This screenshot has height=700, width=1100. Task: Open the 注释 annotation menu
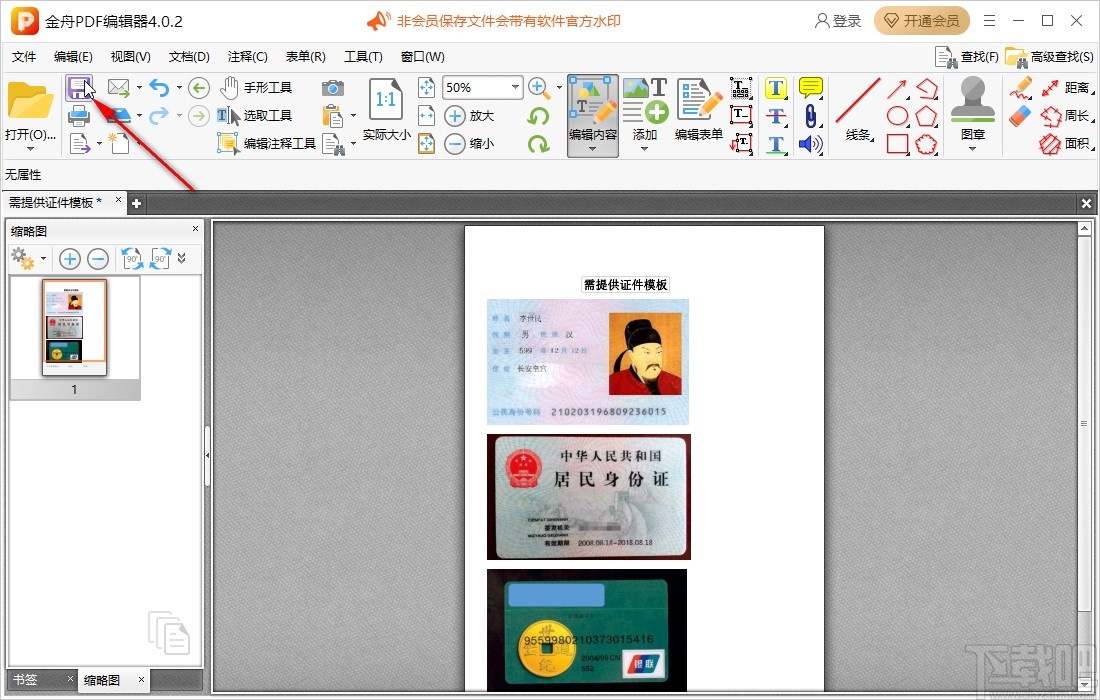[x=247, y=57]
